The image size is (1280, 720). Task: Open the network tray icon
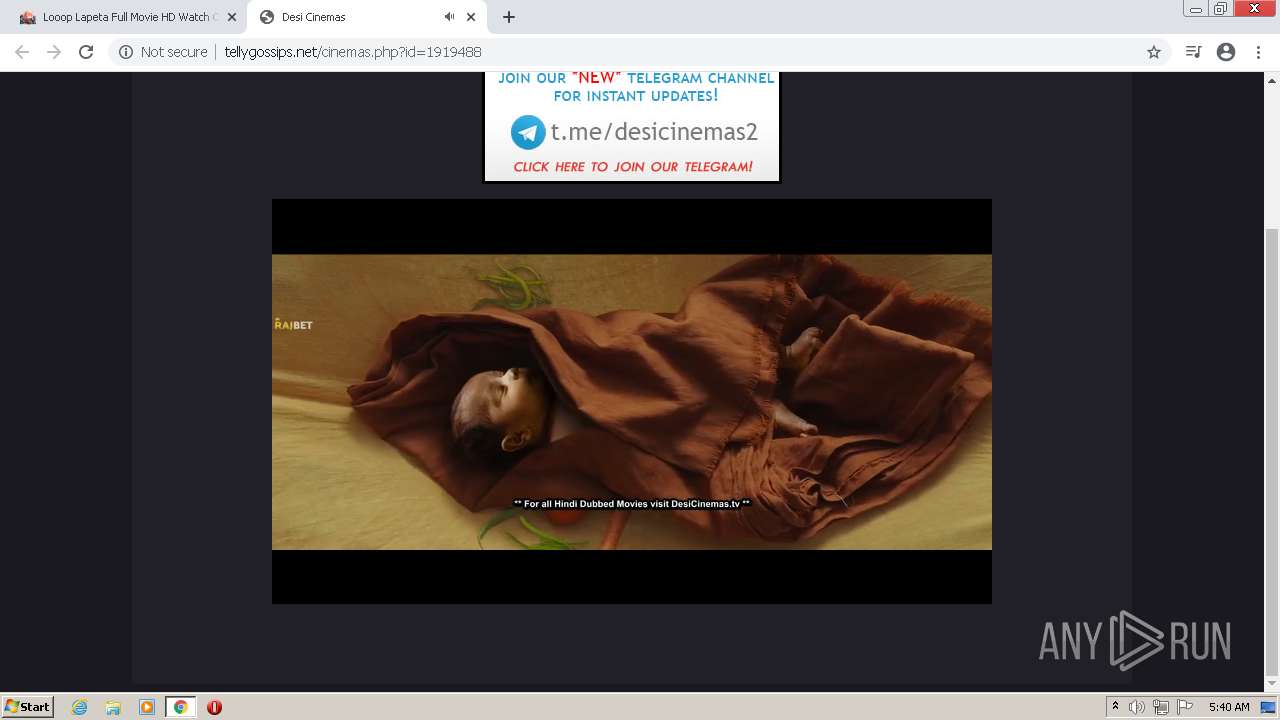pyautogui.click(x=1161, y=707)
